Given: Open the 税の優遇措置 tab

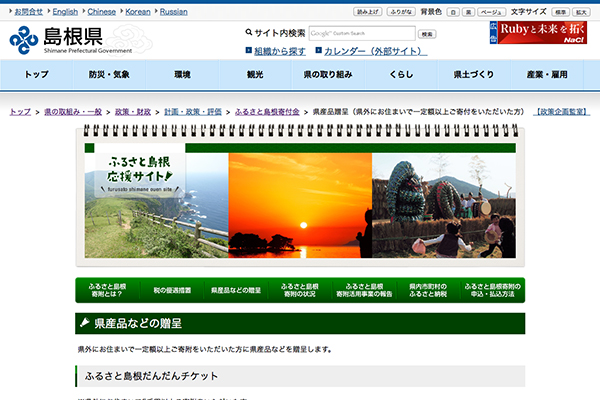Looking at the screenshot, I should [172, 290].
